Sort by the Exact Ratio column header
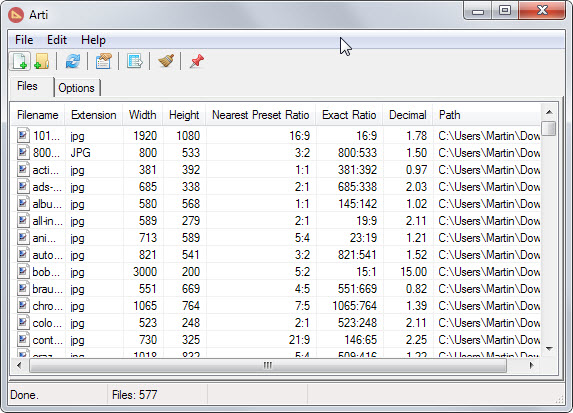Image resolution: width=573 pixels, height=413 pixels. pyautogui.click(x=349, y=115)
